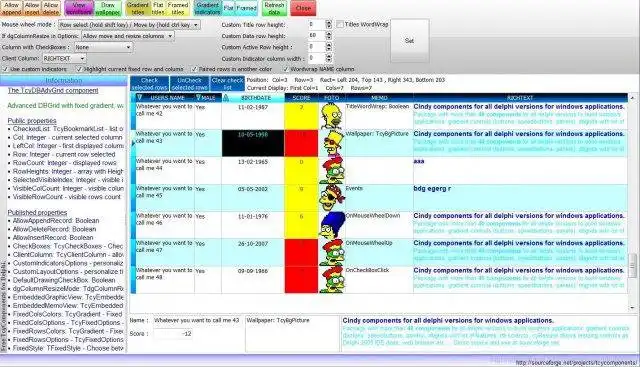
Task: Open Bart photo in row 43
Action: point(331,143)
